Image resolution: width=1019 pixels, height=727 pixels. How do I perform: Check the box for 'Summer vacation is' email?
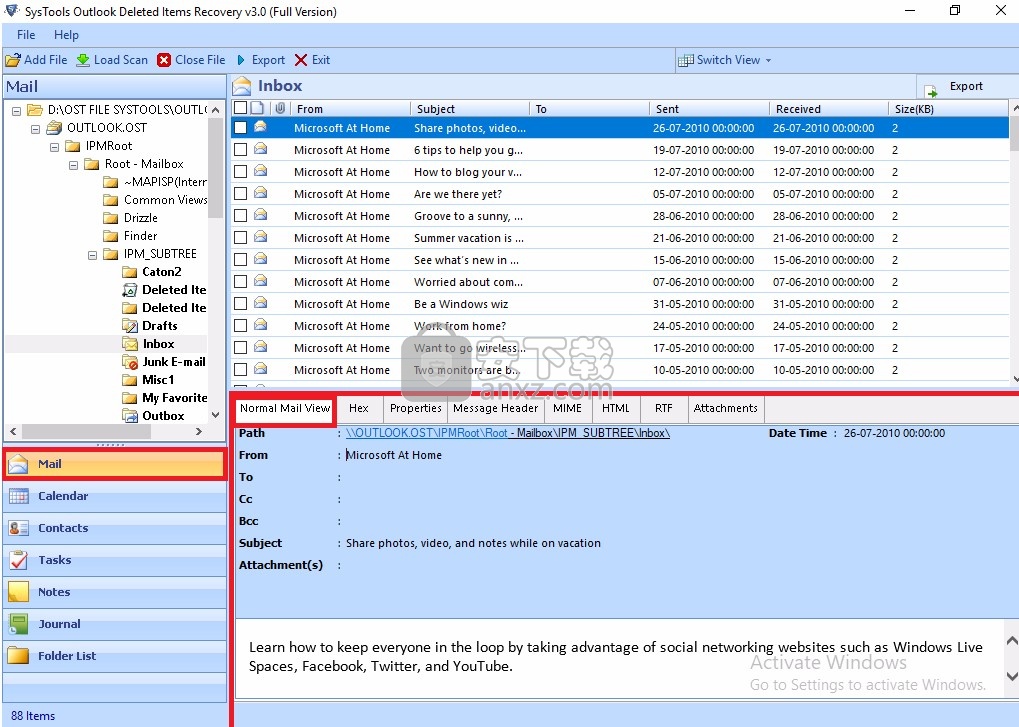click(240, 238)
